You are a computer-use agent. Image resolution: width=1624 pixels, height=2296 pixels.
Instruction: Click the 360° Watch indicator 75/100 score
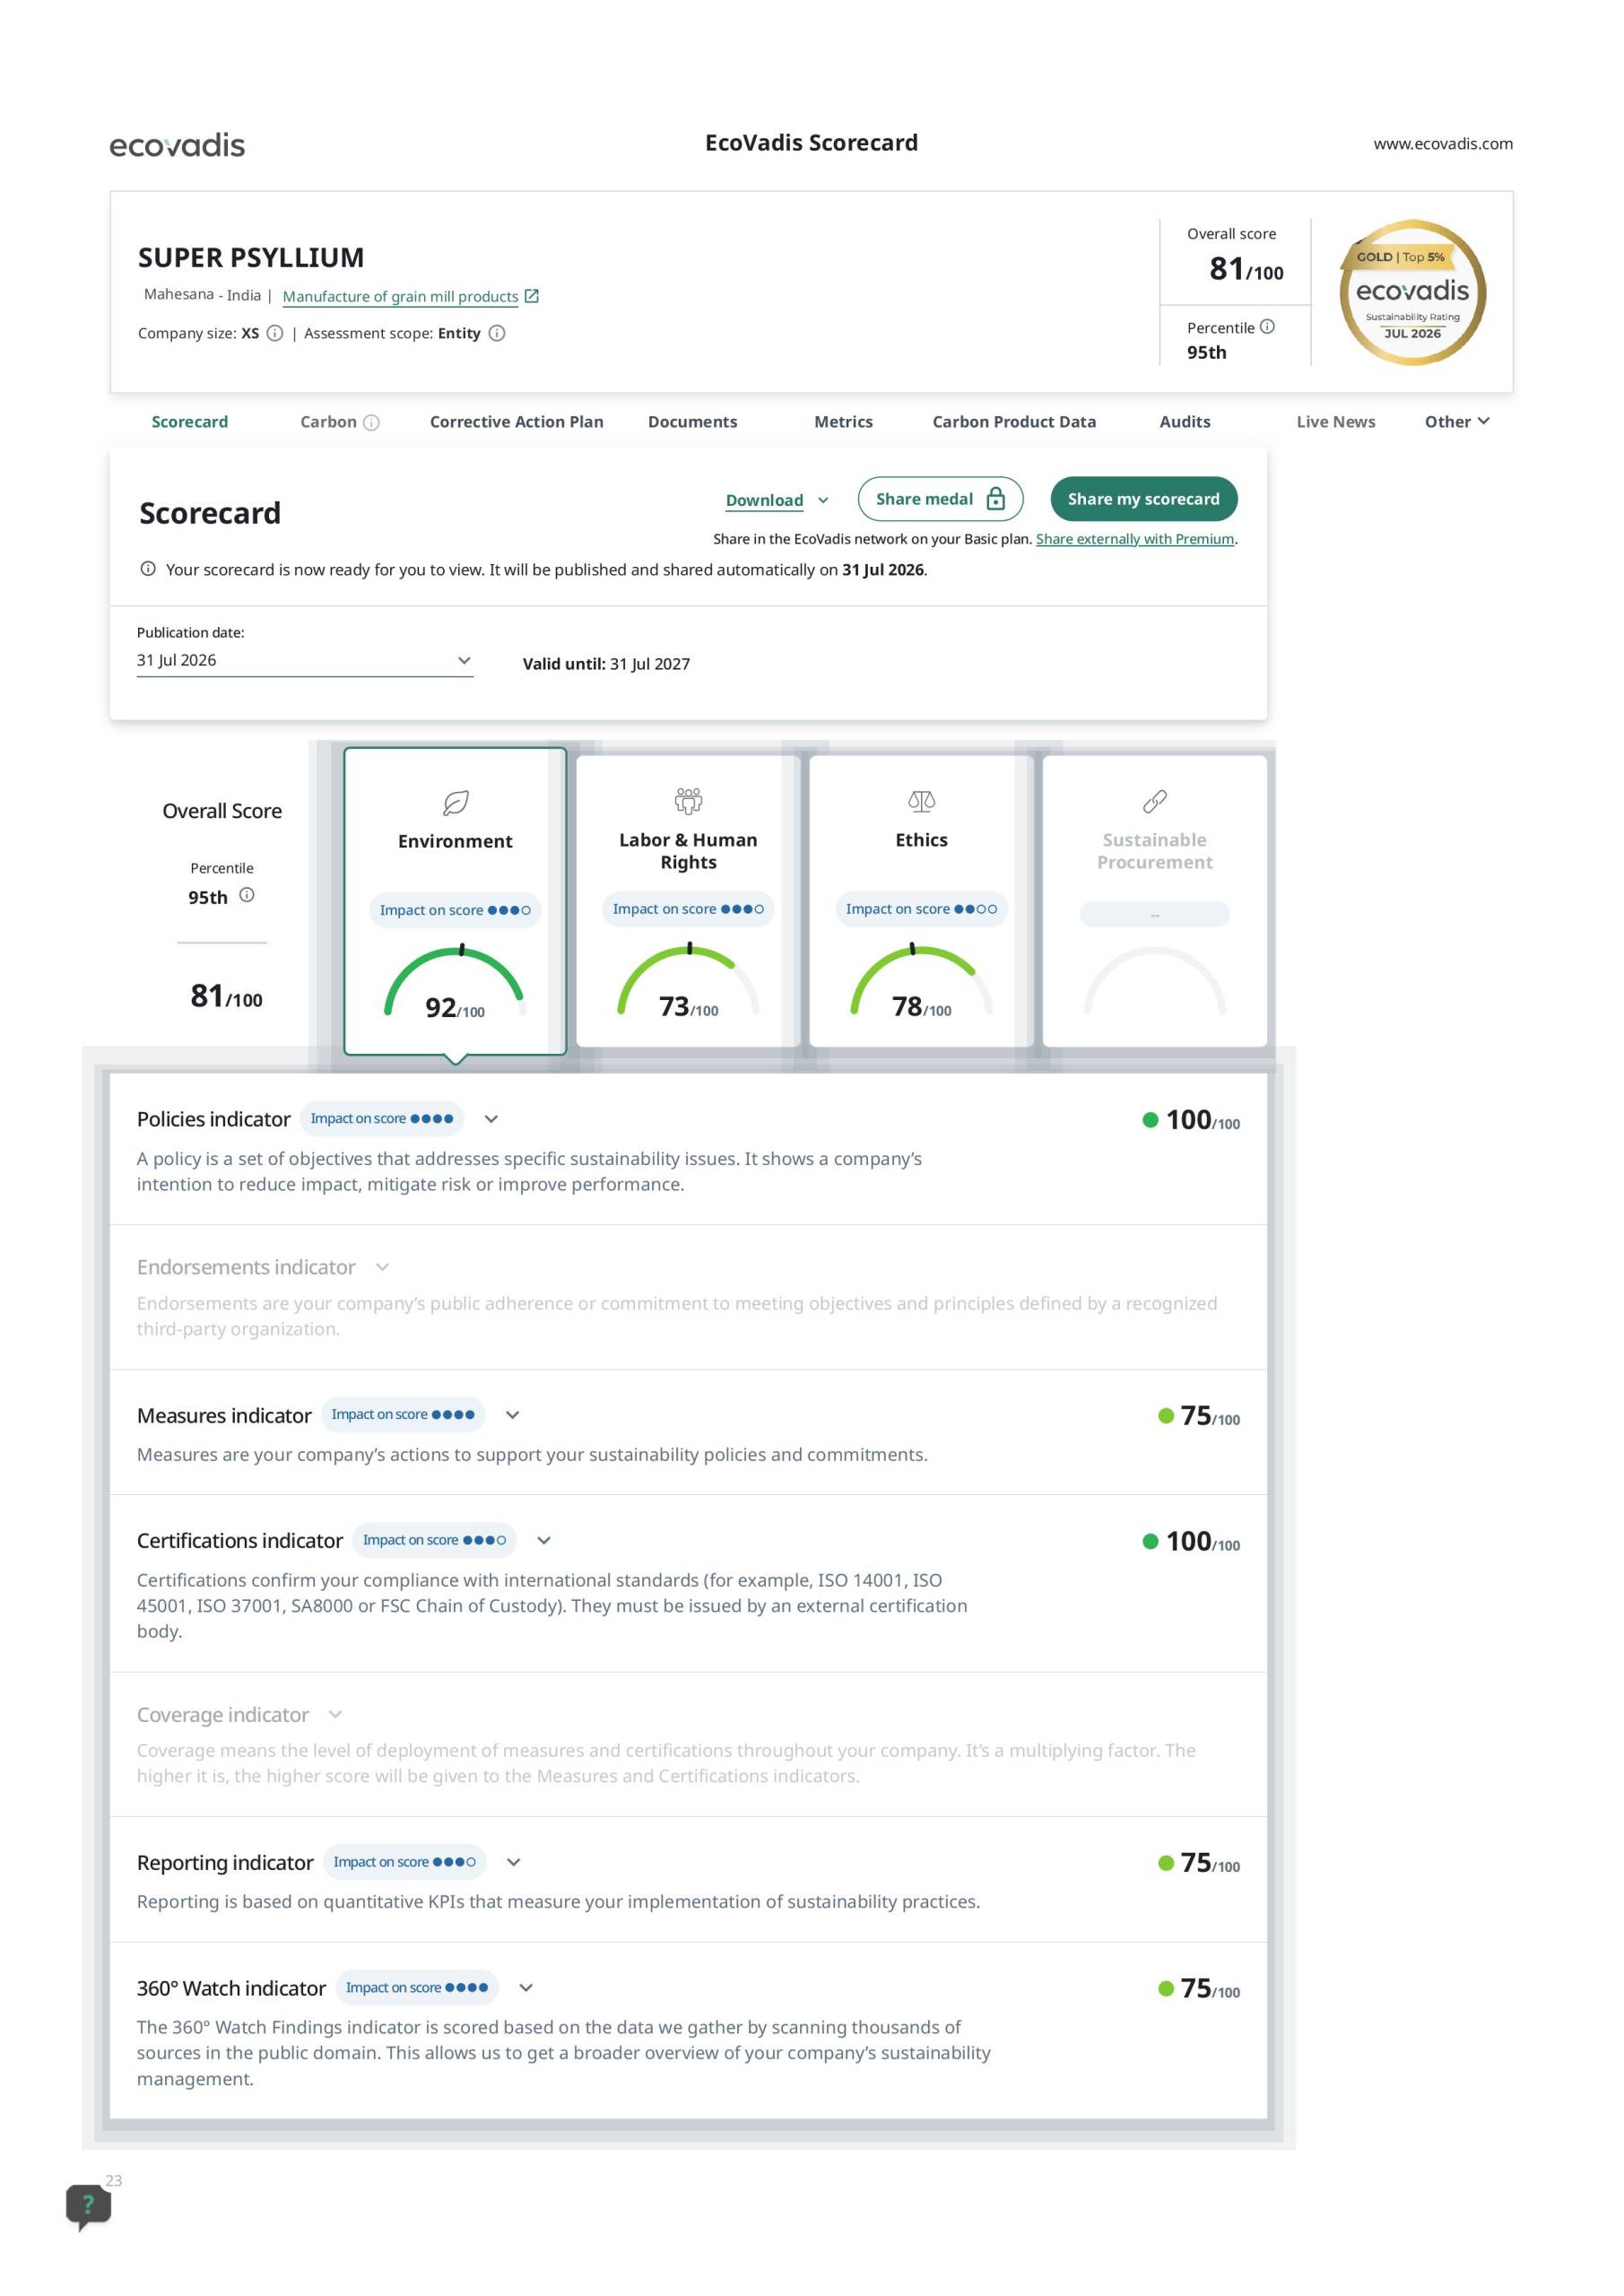1210,1989
